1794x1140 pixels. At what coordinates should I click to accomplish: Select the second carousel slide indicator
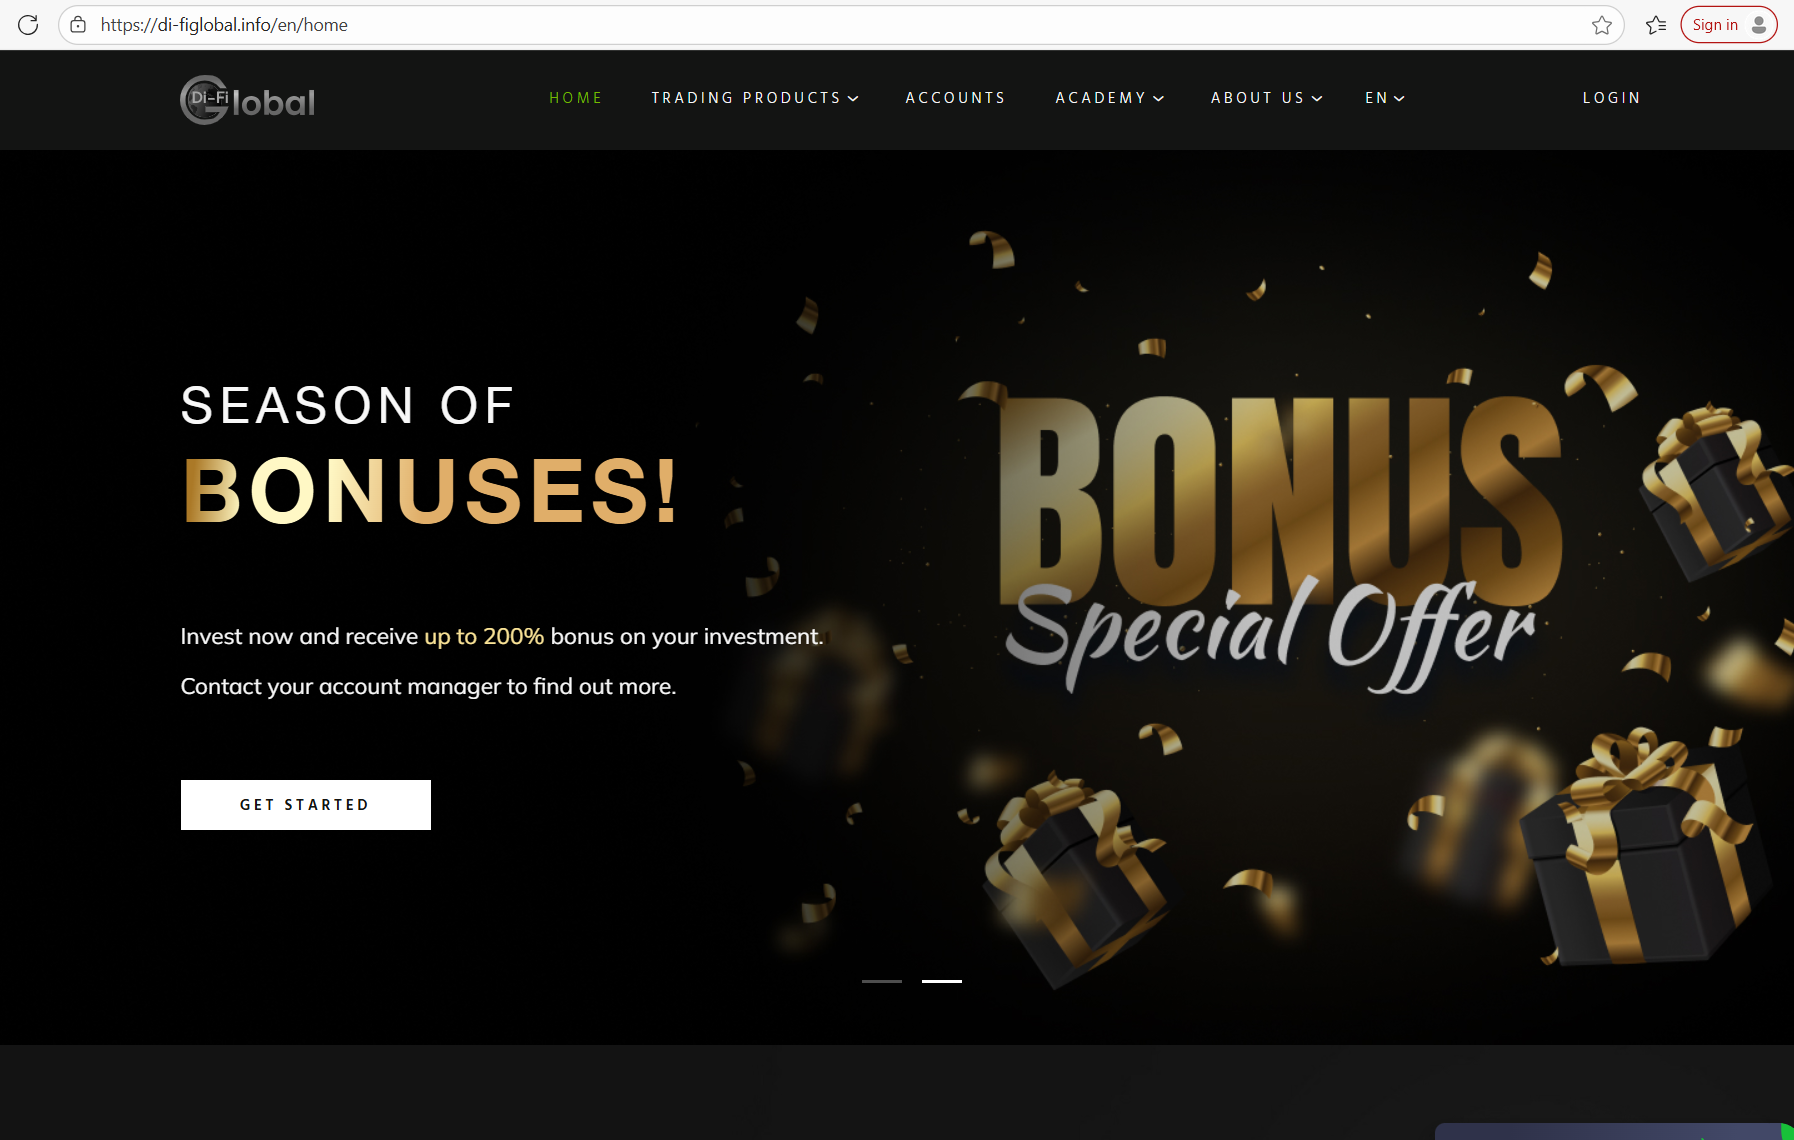(942, 981)
